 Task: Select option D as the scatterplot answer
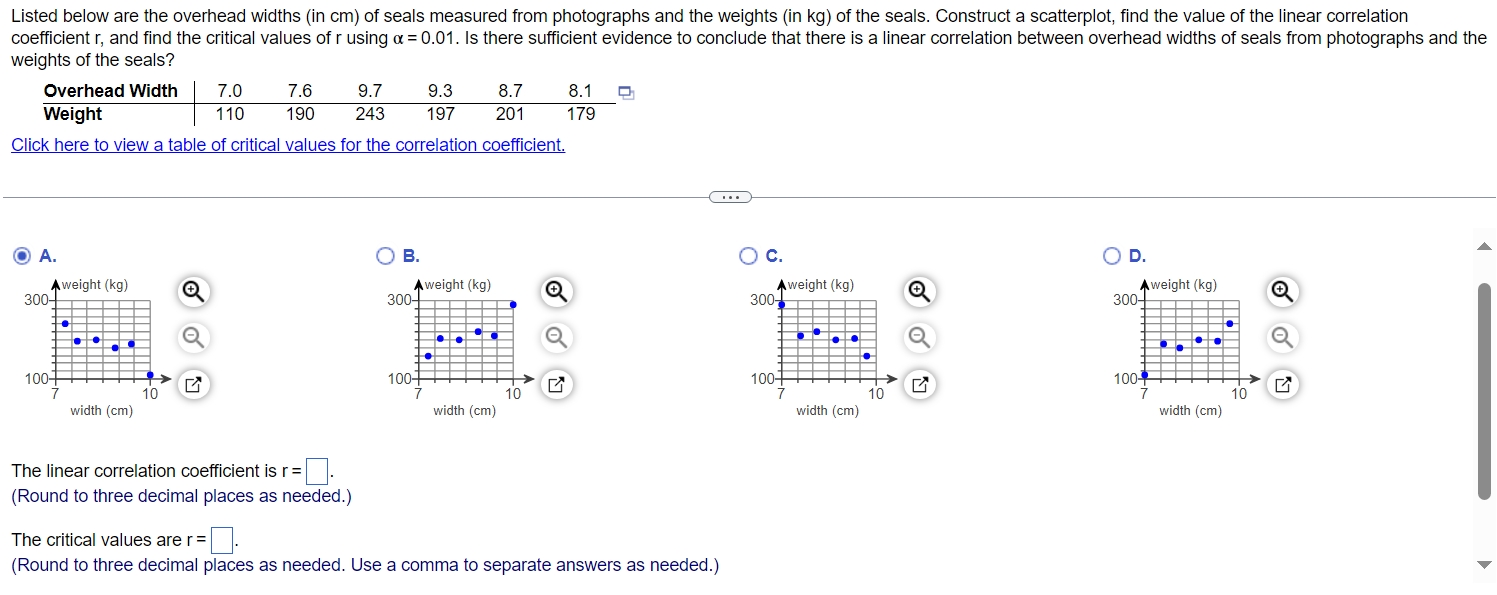[x=1111, y=256]
